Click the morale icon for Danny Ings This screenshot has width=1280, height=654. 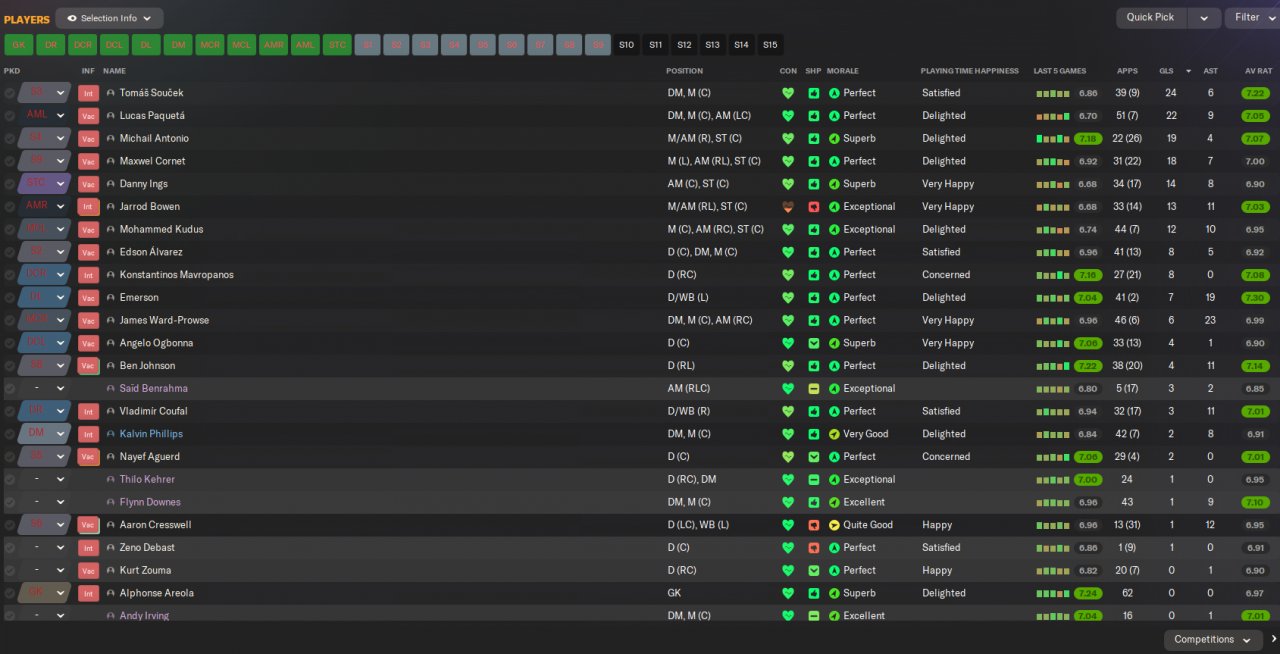click(834, 184)
